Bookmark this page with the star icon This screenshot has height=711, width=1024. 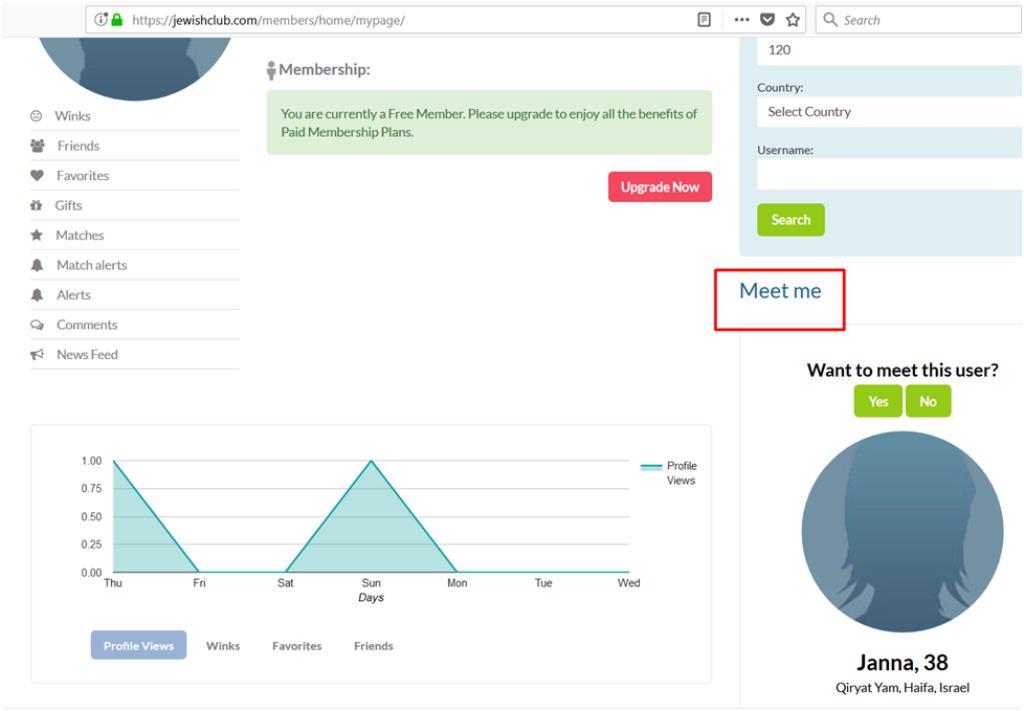[793, 20]
